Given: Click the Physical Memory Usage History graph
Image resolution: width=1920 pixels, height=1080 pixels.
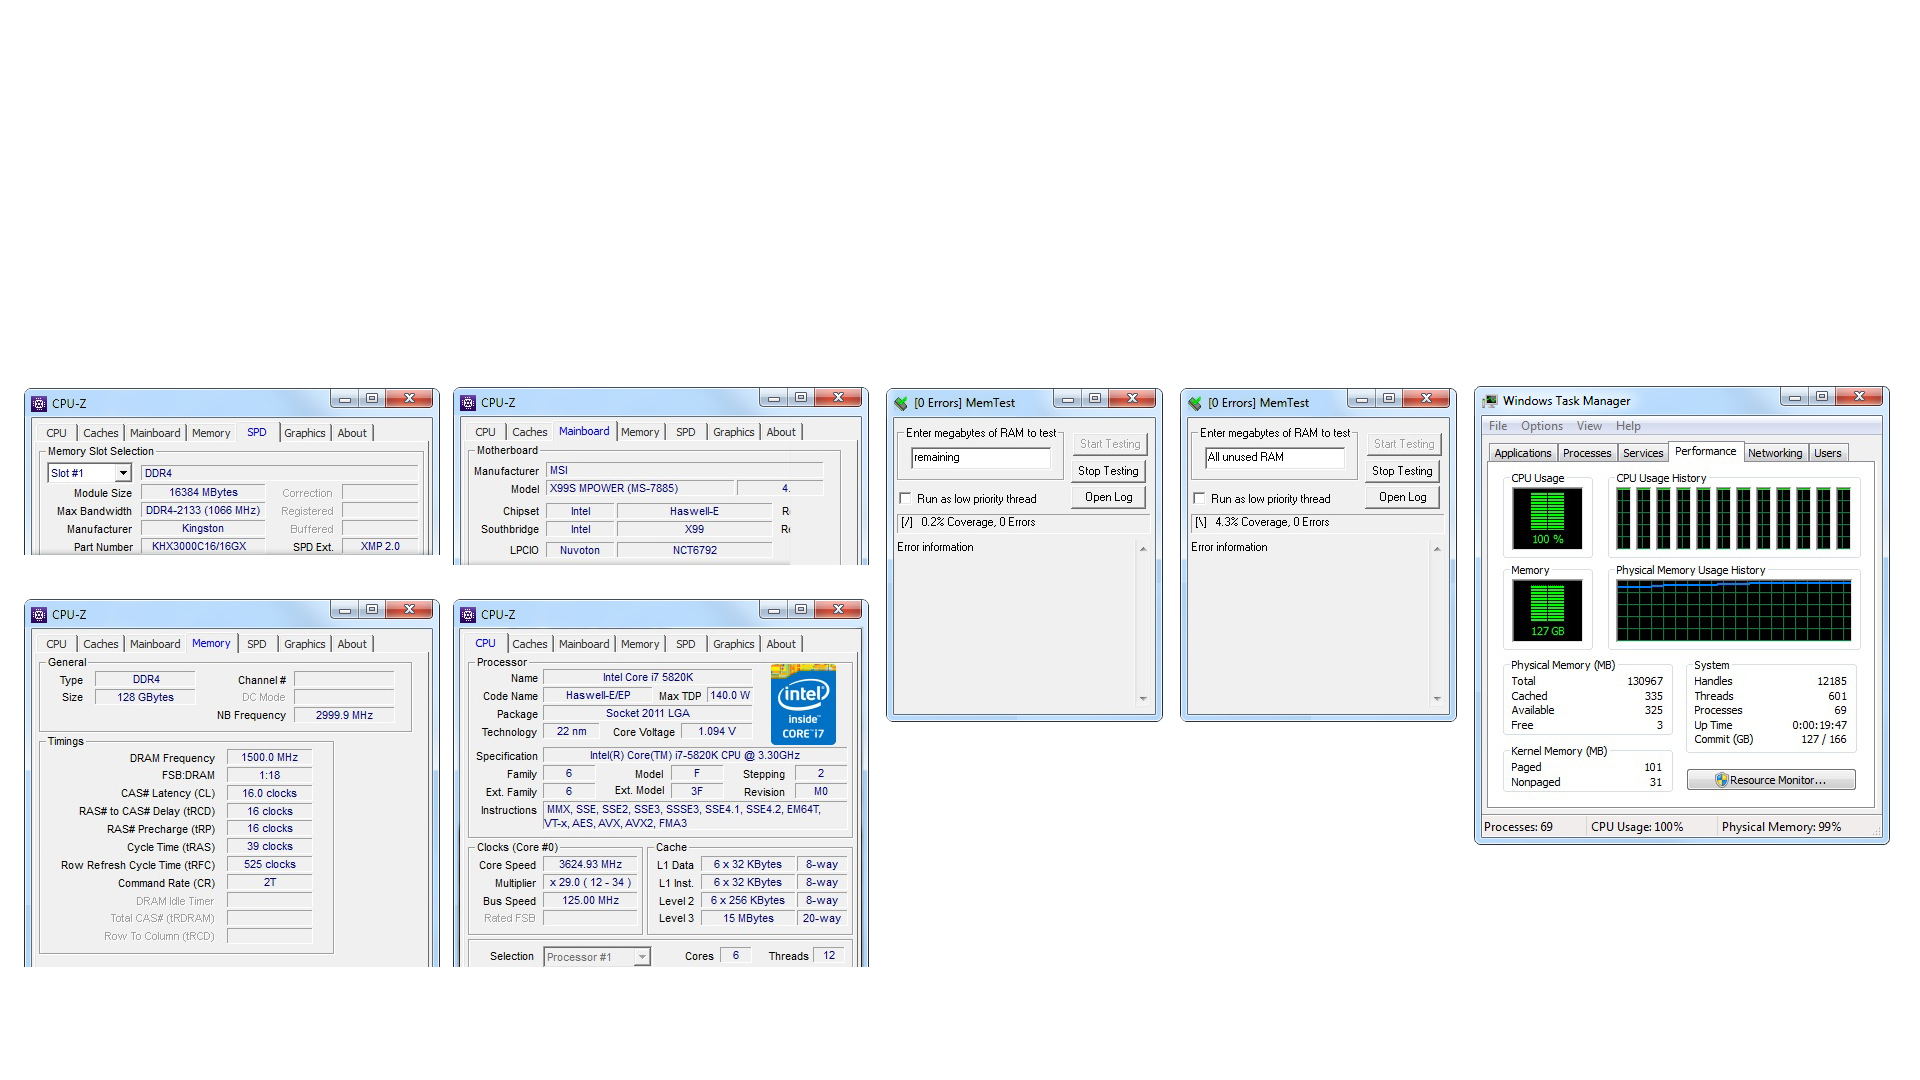Looking at the screenshot, I should pos(1733,611).
